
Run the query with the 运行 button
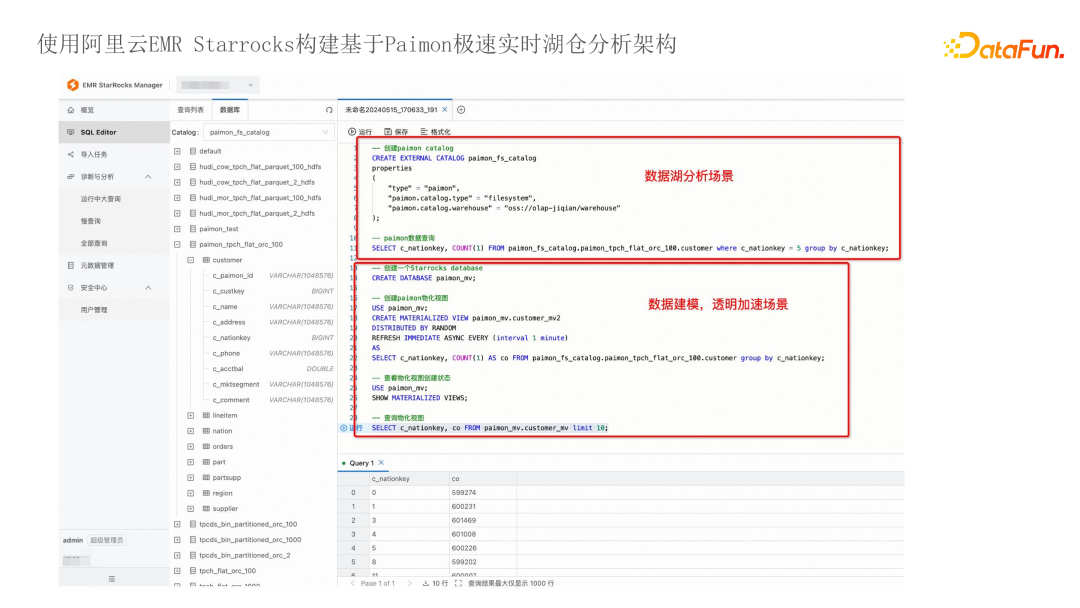tap(360, 132)
